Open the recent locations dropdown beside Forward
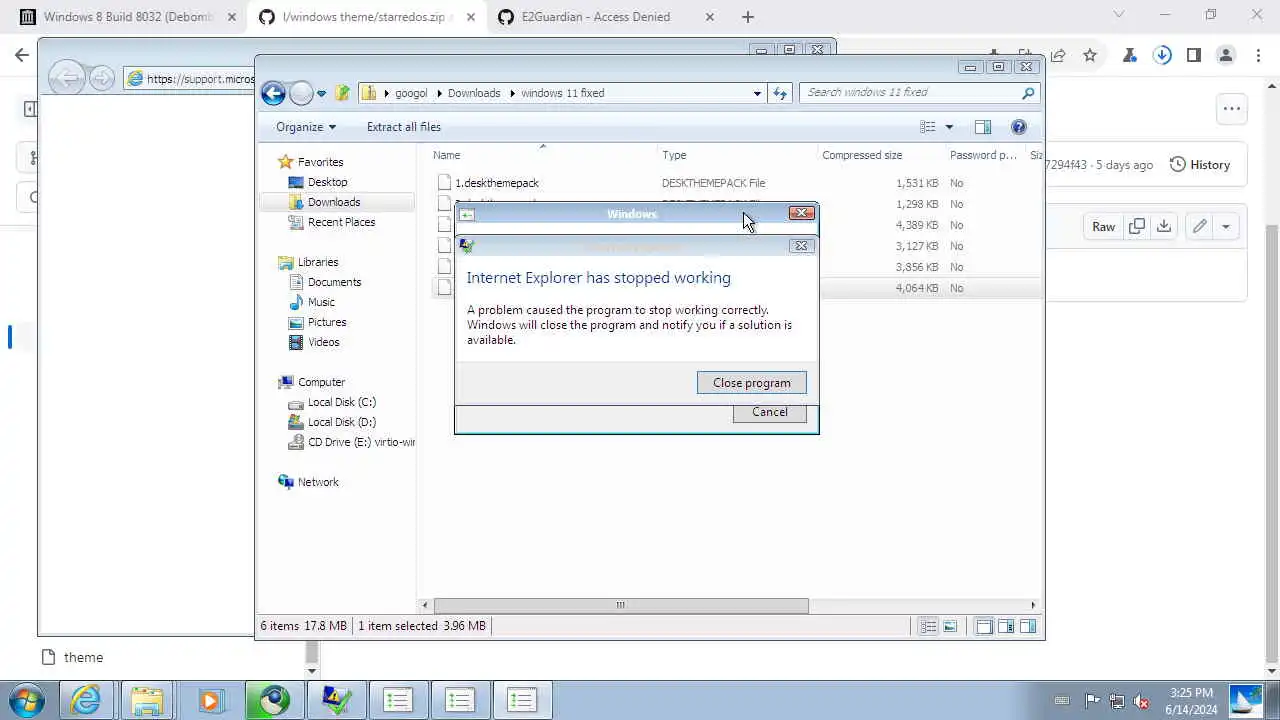Viewport: 1280px width, 720px height. point(321,93)
